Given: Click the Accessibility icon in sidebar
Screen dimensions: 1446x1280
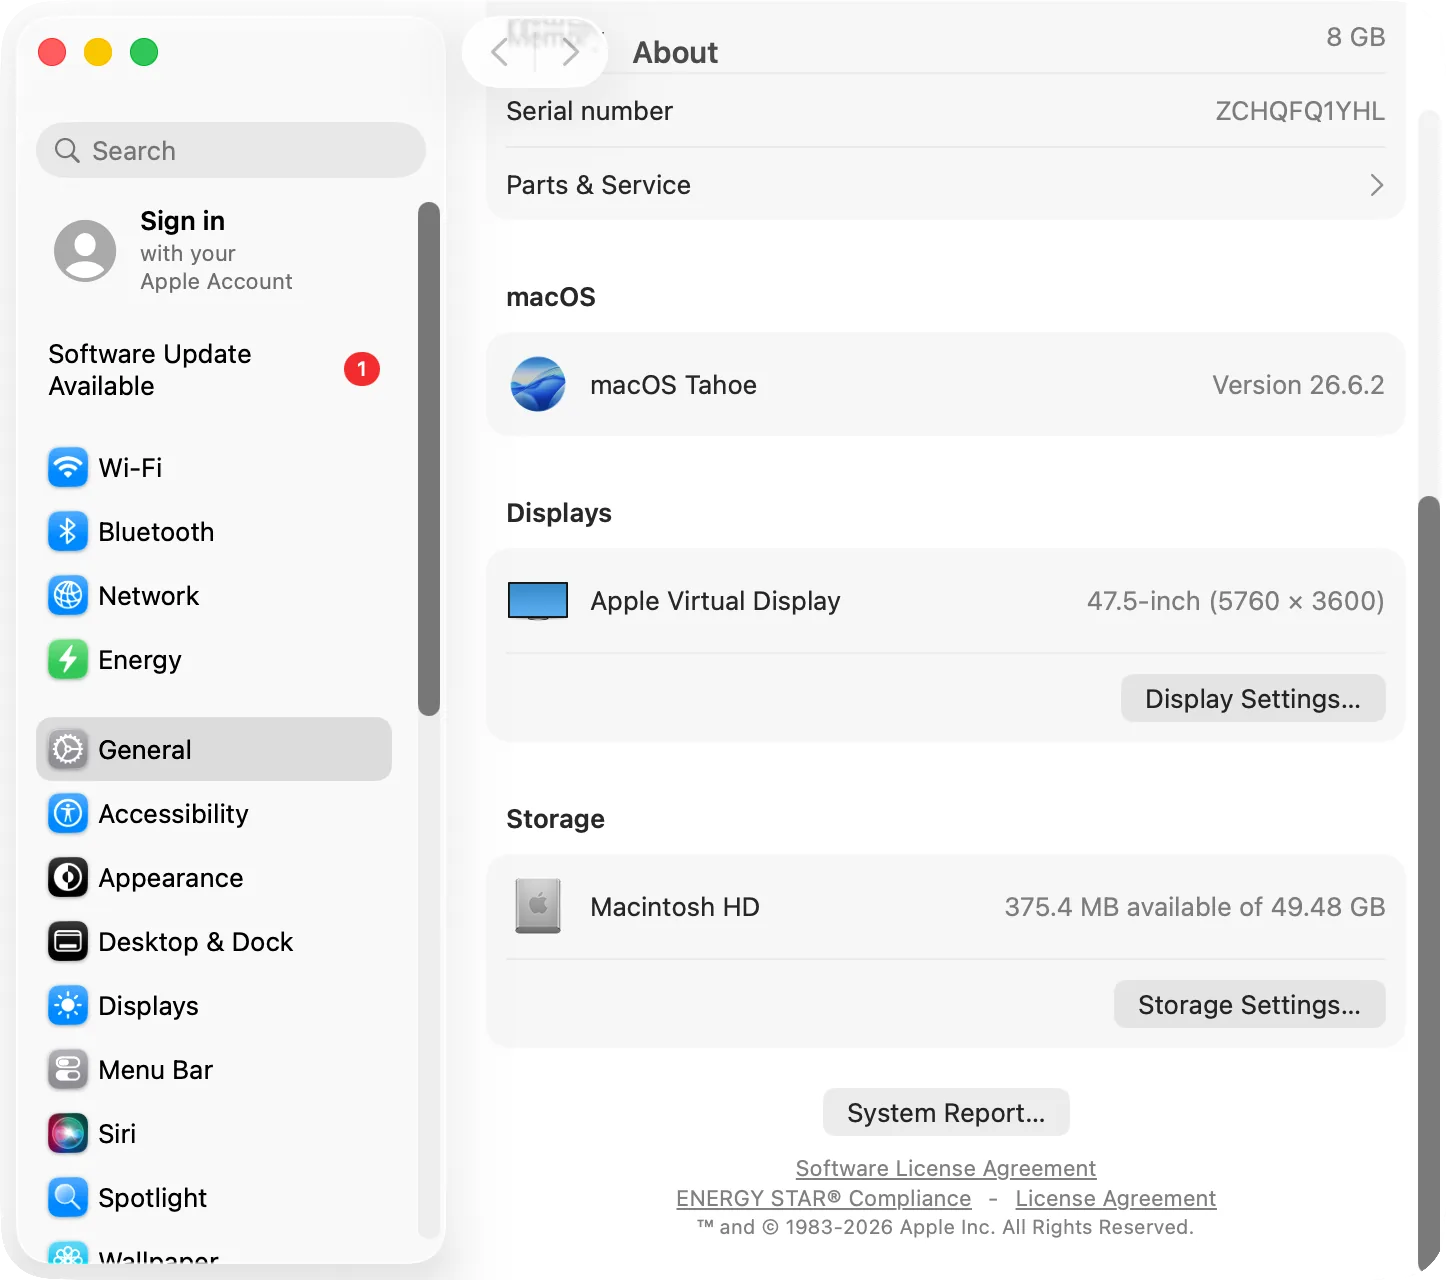Looking at the screenshot, I should (68, 813).
